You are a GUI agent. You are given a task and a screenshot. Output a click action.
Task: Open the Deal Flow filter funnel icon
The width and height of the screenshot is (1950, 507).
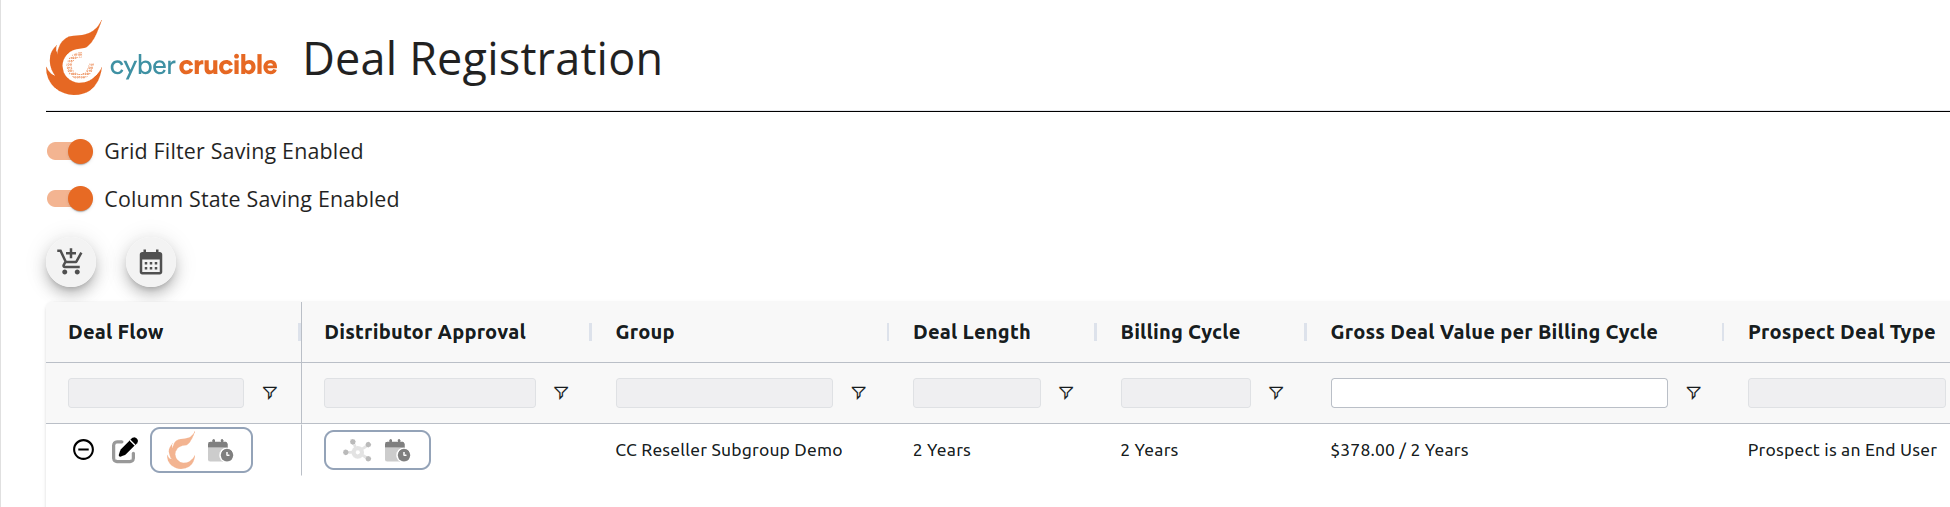pyautogui.click(x=270, y=393)
